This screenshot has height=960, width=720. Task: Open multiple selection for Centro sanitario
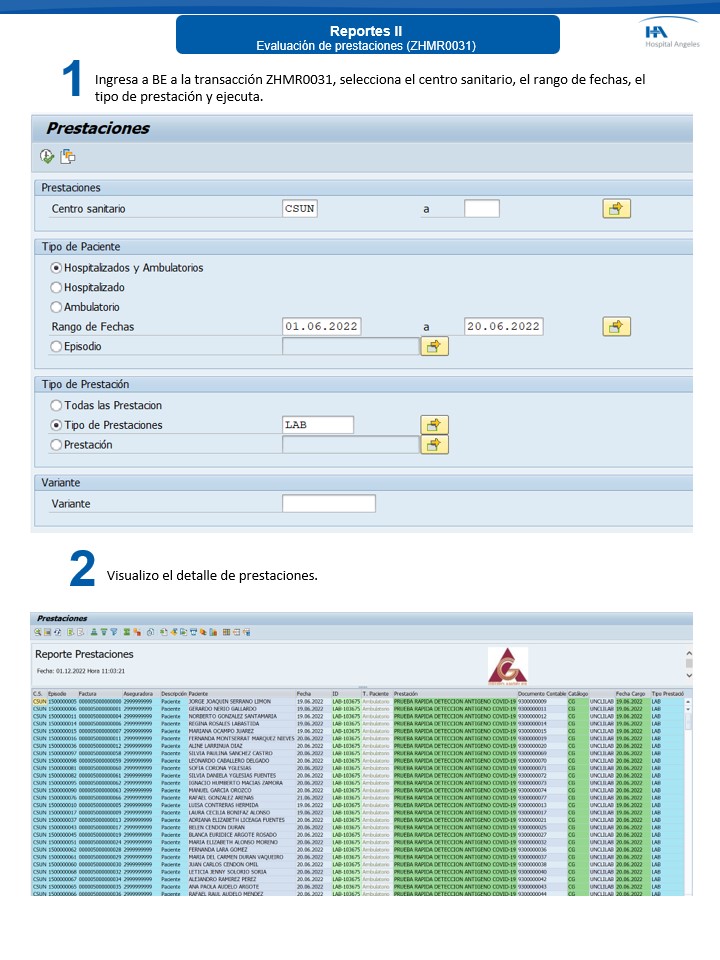[616, 208]
